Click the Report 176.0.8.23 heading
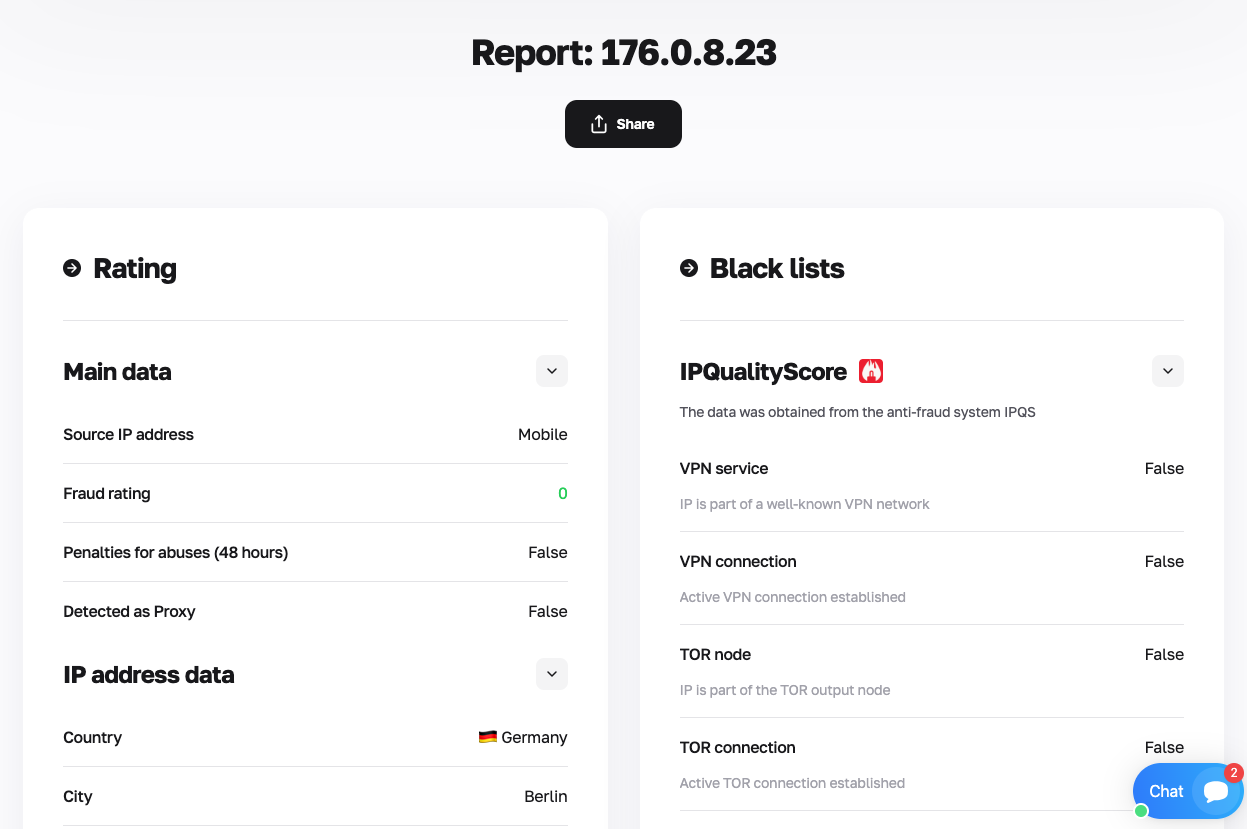This screenshot has height=829, width=1247. coord(623,53)
